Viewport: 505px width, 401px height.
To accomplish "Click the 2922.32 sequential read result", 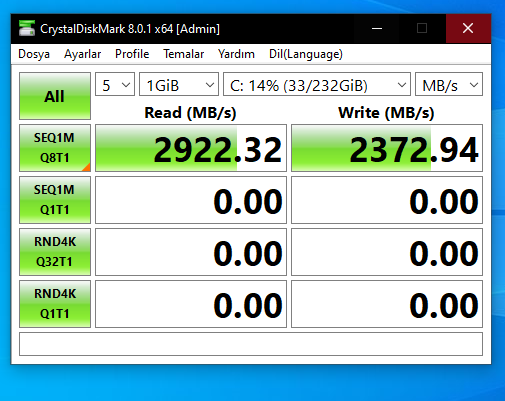I will (x=191, y=148).
